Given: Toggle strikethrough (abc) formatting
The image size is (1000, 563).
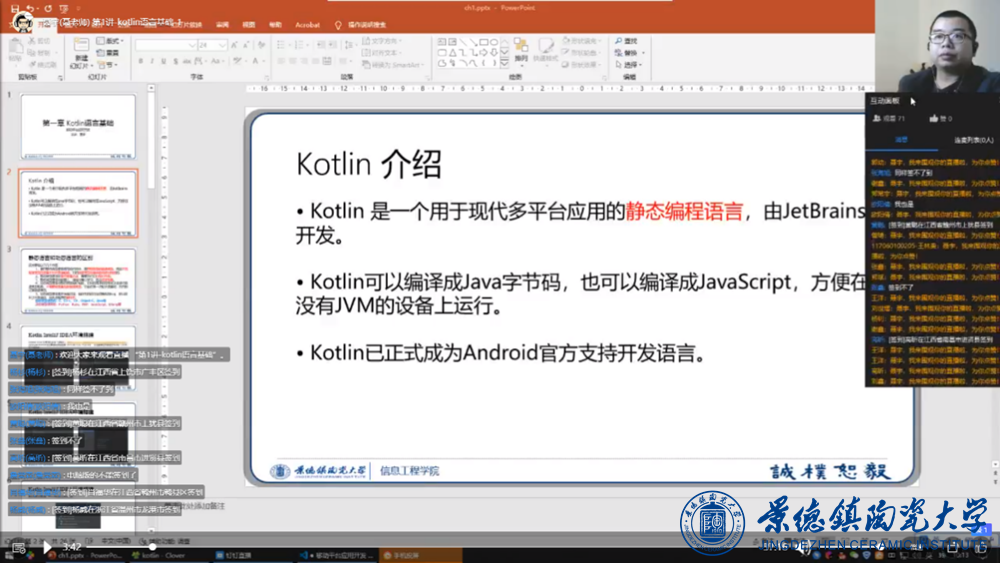Looking at the screenshot, I should coord(187,61).
